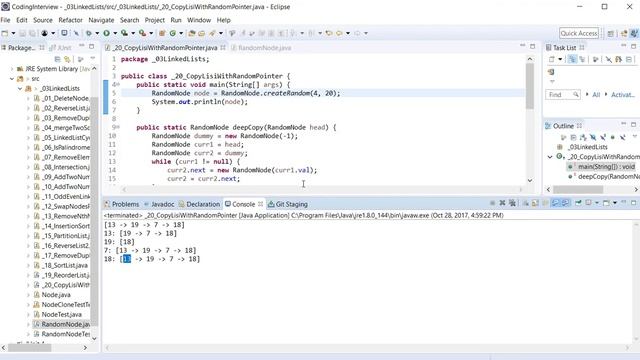The image size is (640, 360).
Task: Collapse _20_CopyLisiWithRandom class in Outline
Action: click(550, 157)
